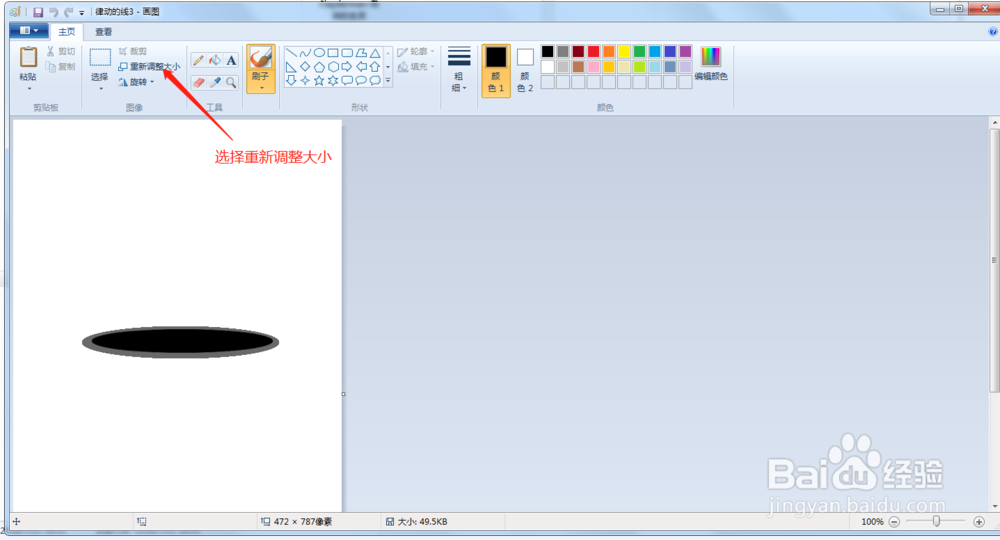Select the Eraser tool
The image size is (1000, 540).
[x=198, y=82]
